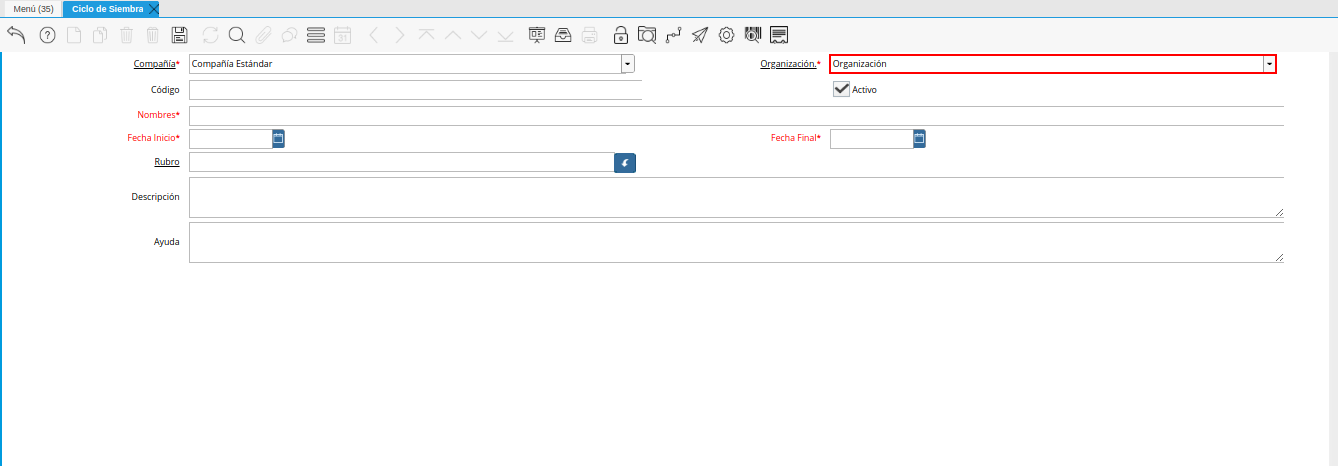Screen dimensions: 1338x466
Task: Select the Ciclo de Siembra tab
Action: (x=107, y=8)
